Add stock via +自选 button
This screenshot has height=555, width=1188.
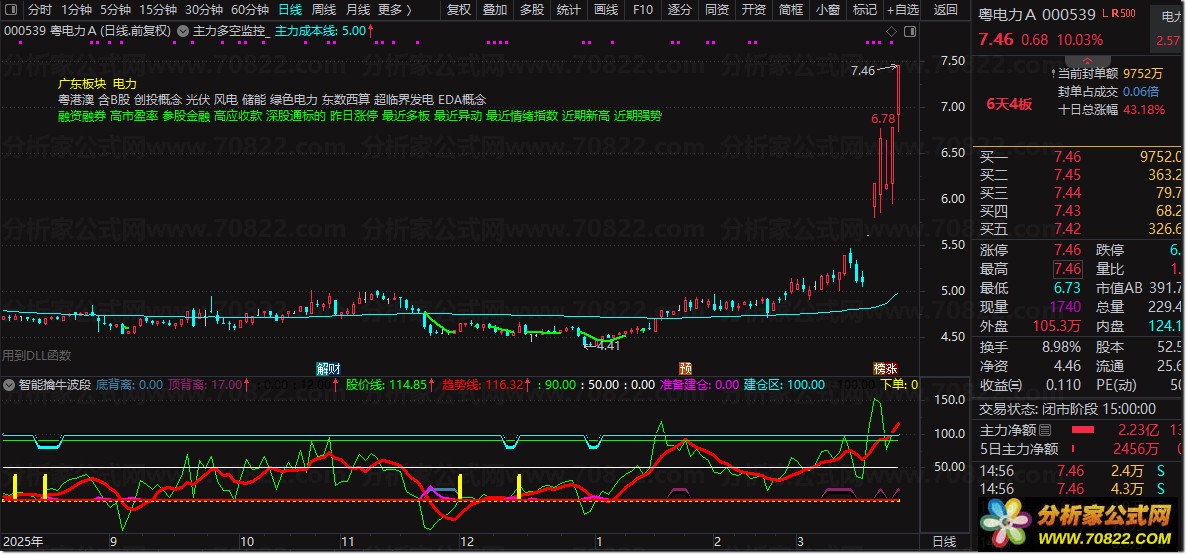901,10
